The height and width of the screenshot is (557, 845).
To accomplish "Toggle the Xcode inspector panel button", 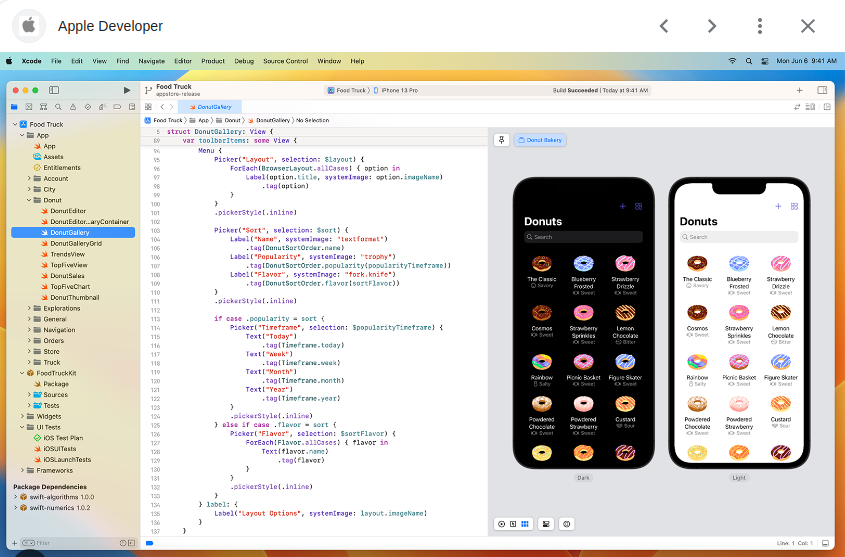I will point(822,90).
